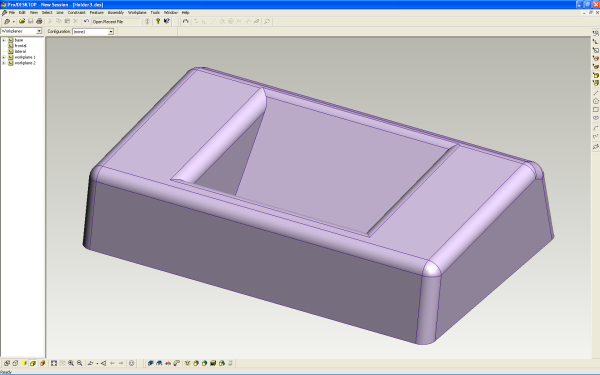Screen dimensions: 600x375
Task: Select the Spline sketch tool
Action: click(595, 136)
